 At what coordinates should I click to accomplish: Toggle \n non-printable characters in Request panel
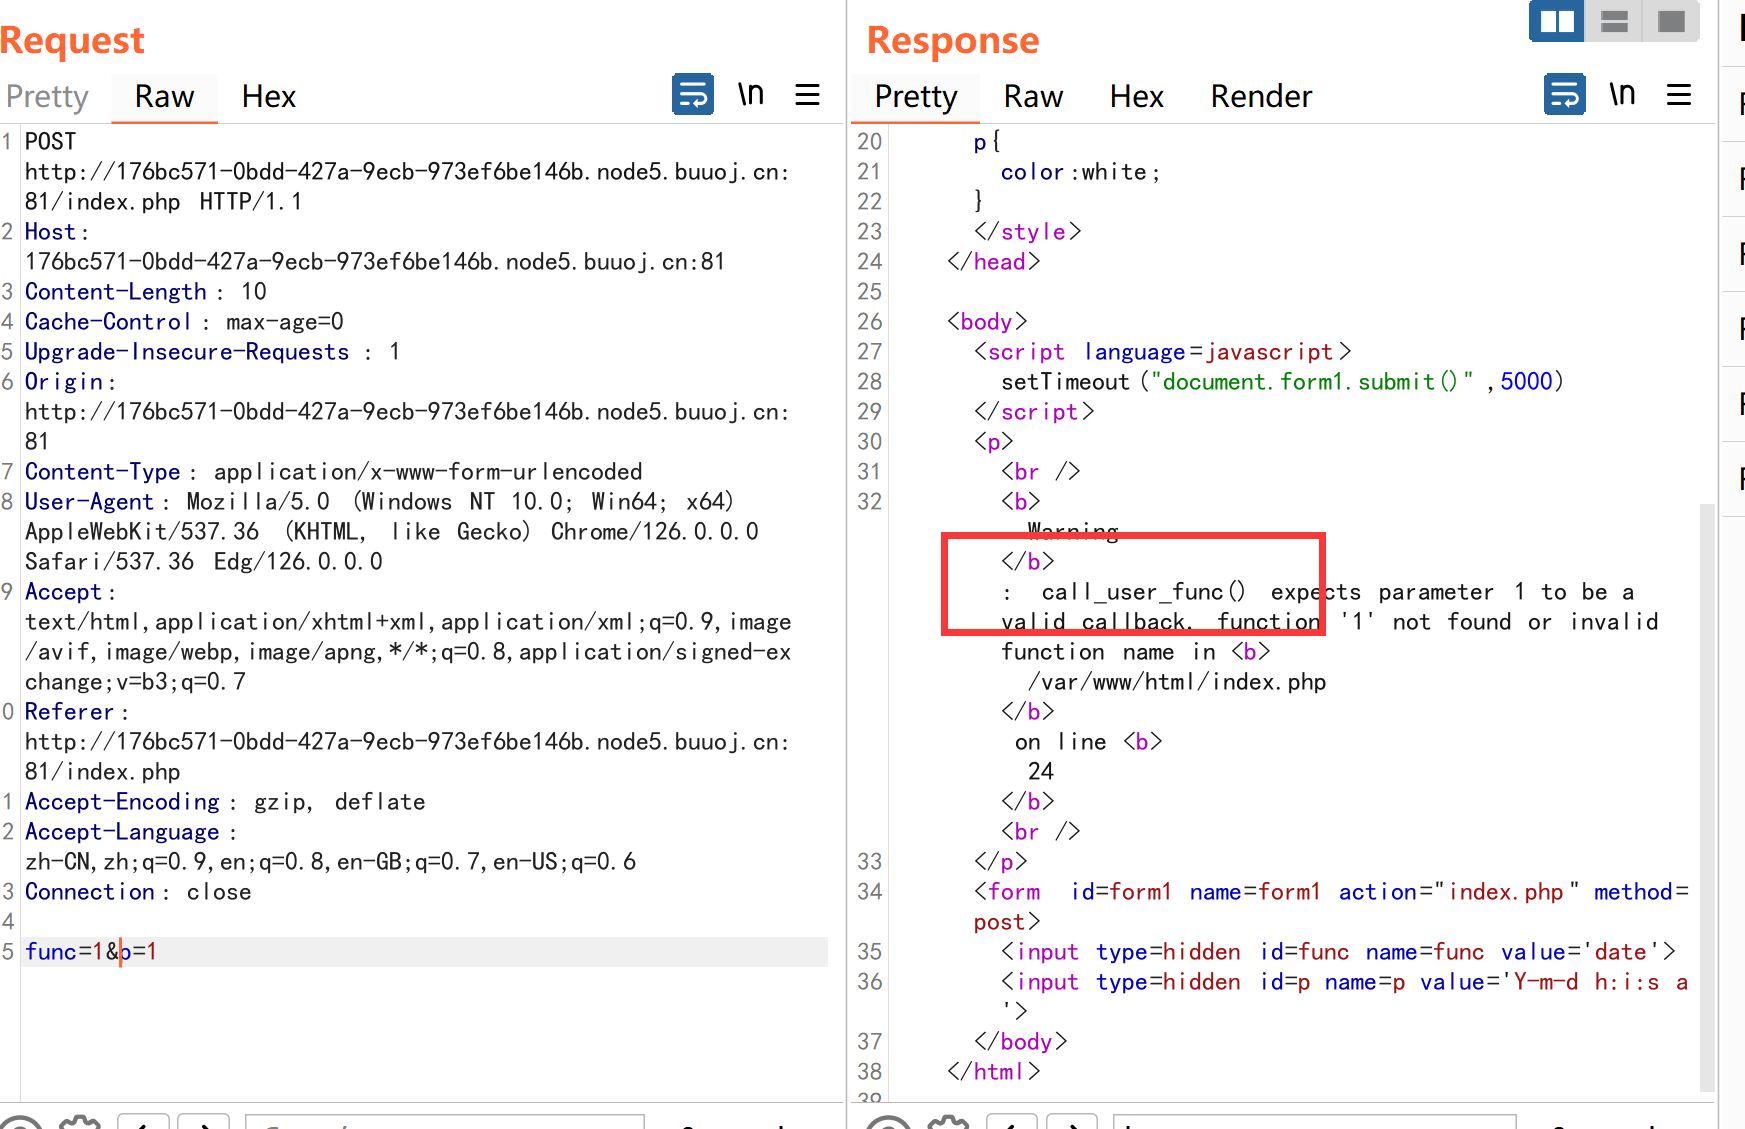(x=751, y=95)
